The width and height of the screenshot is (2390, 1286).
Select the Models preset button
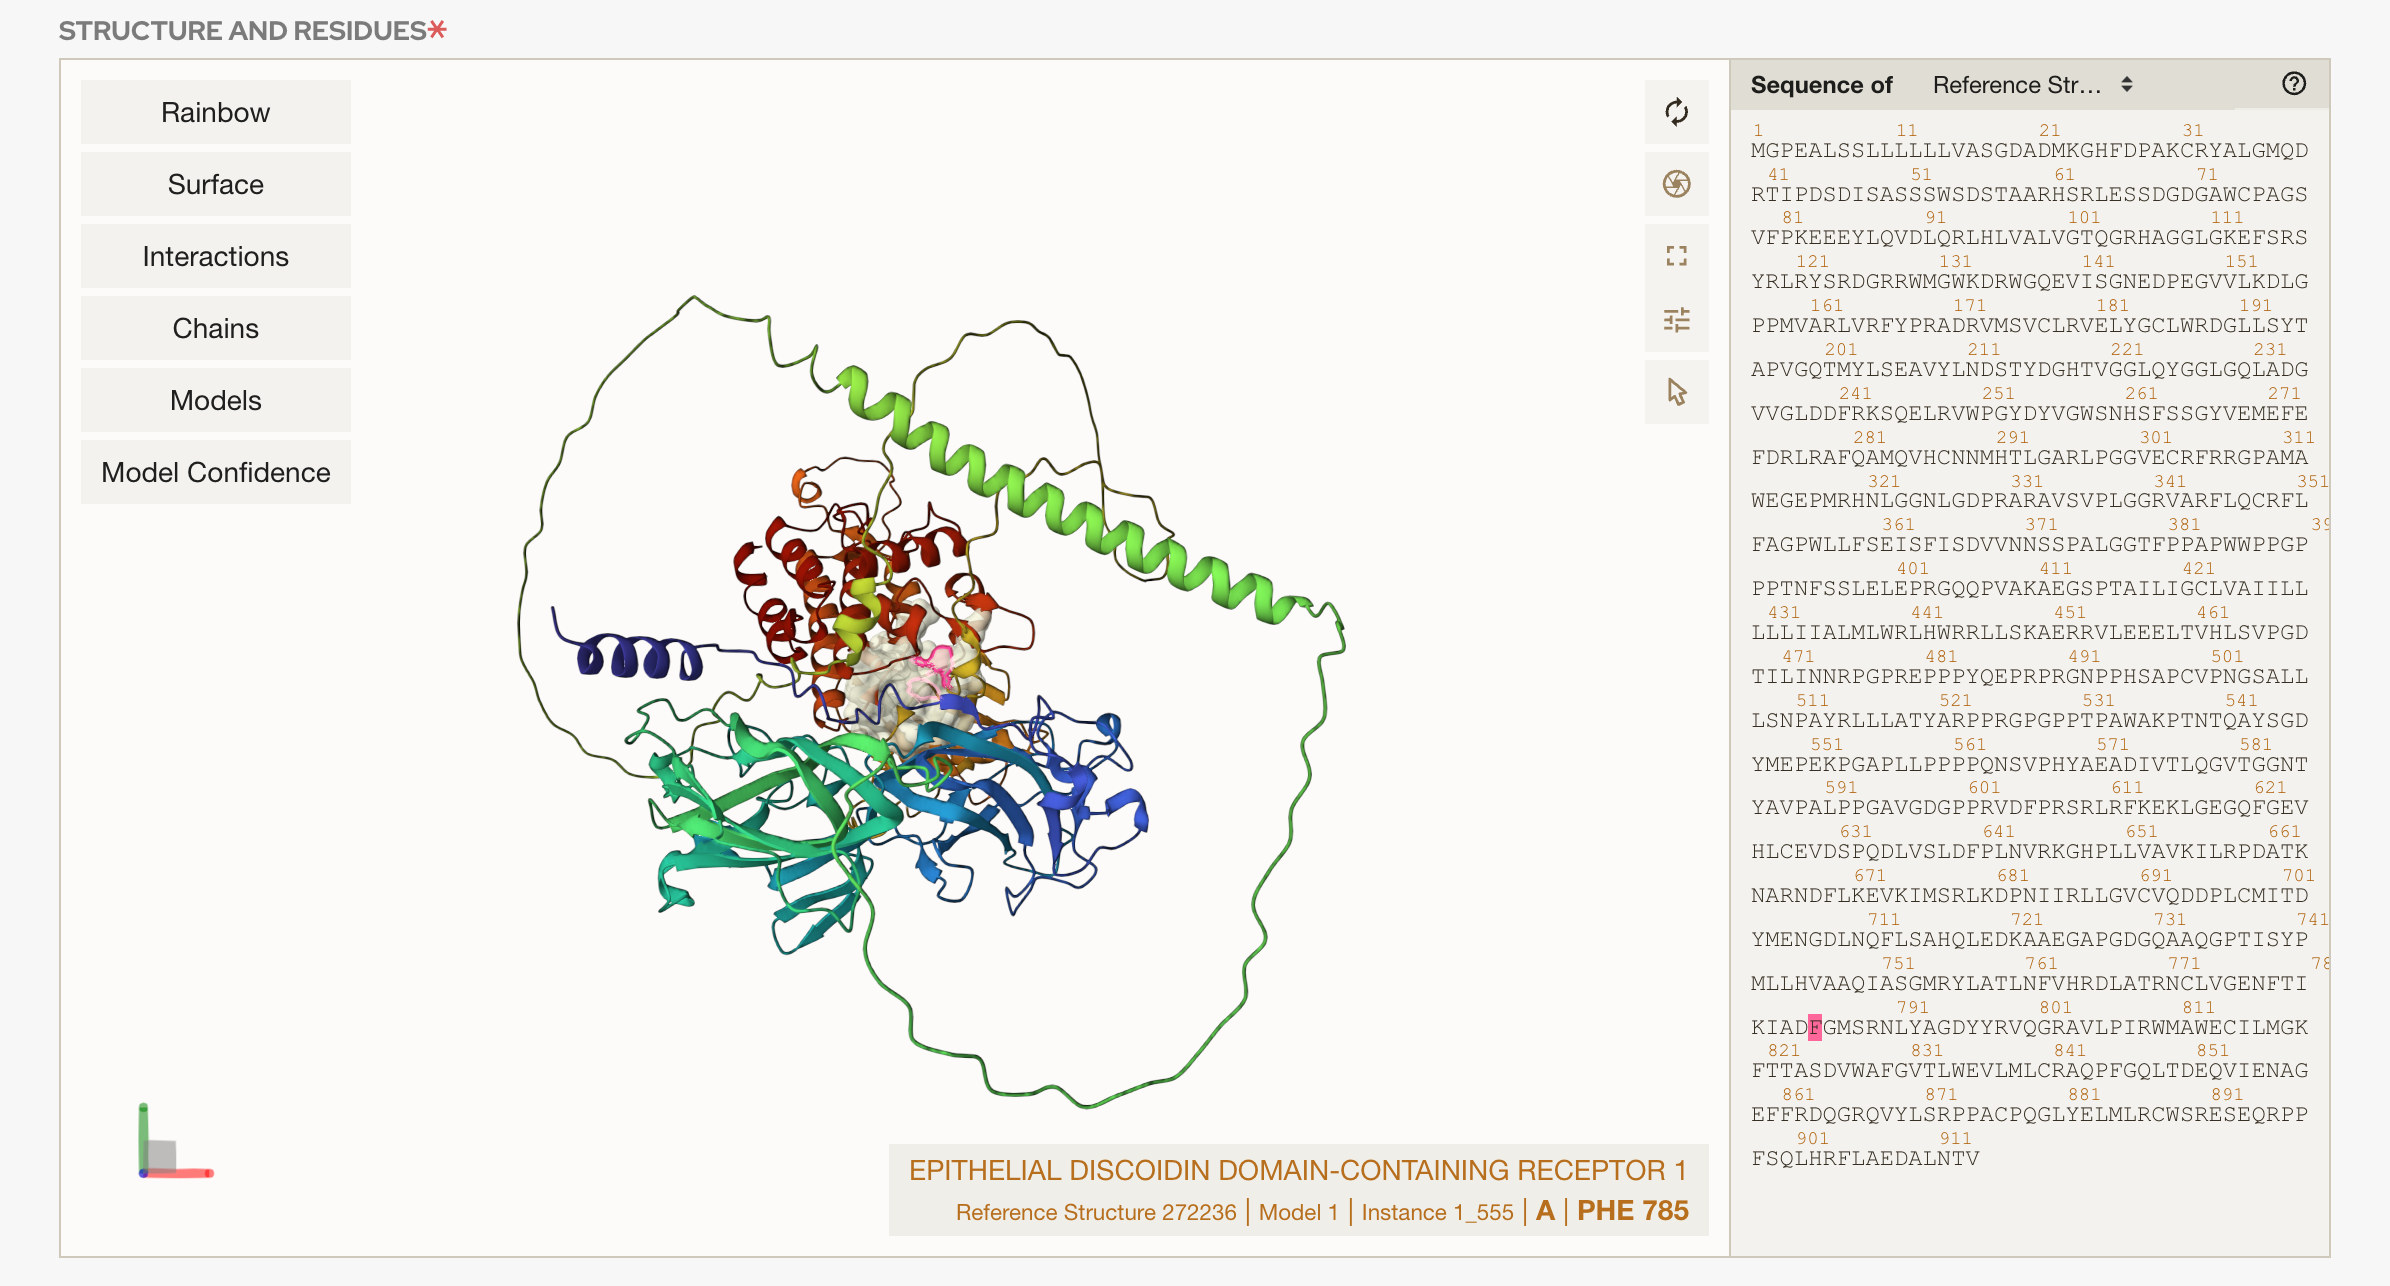pos(215,400)
